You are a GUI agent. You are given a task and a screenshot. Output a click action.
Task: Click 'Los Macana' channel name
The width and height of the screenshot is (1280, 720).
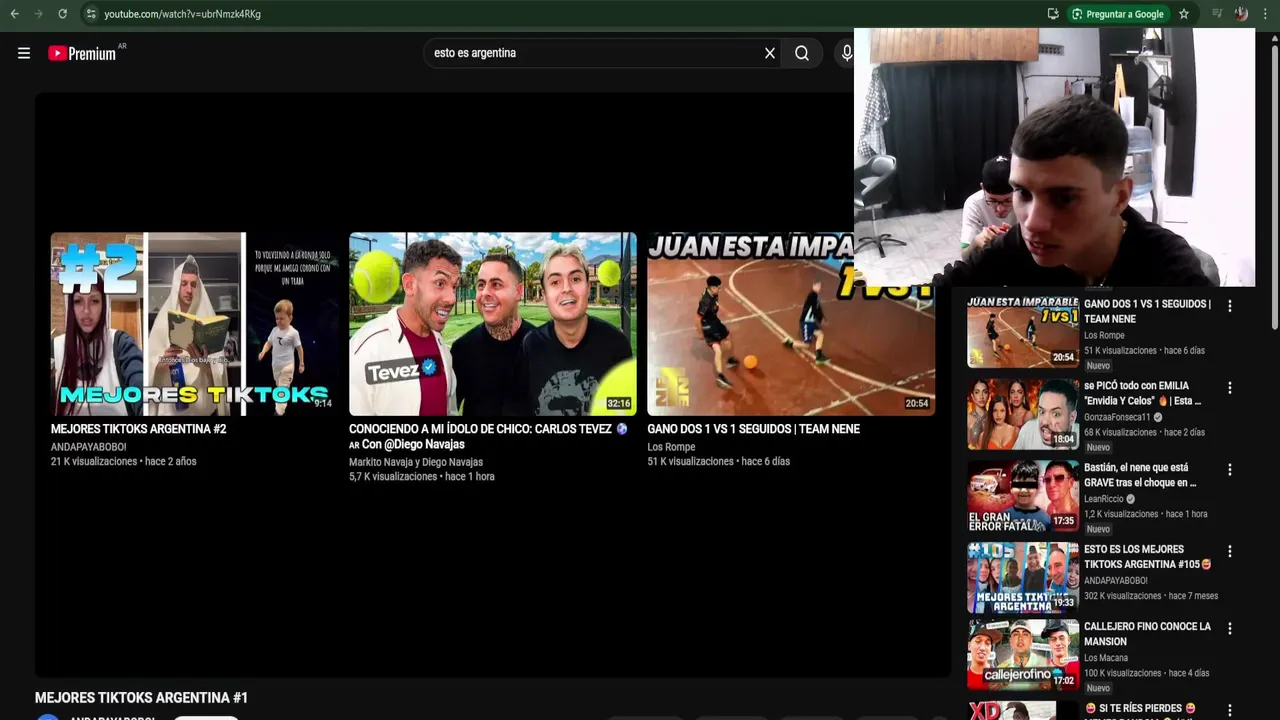(x=1106, y=658)
